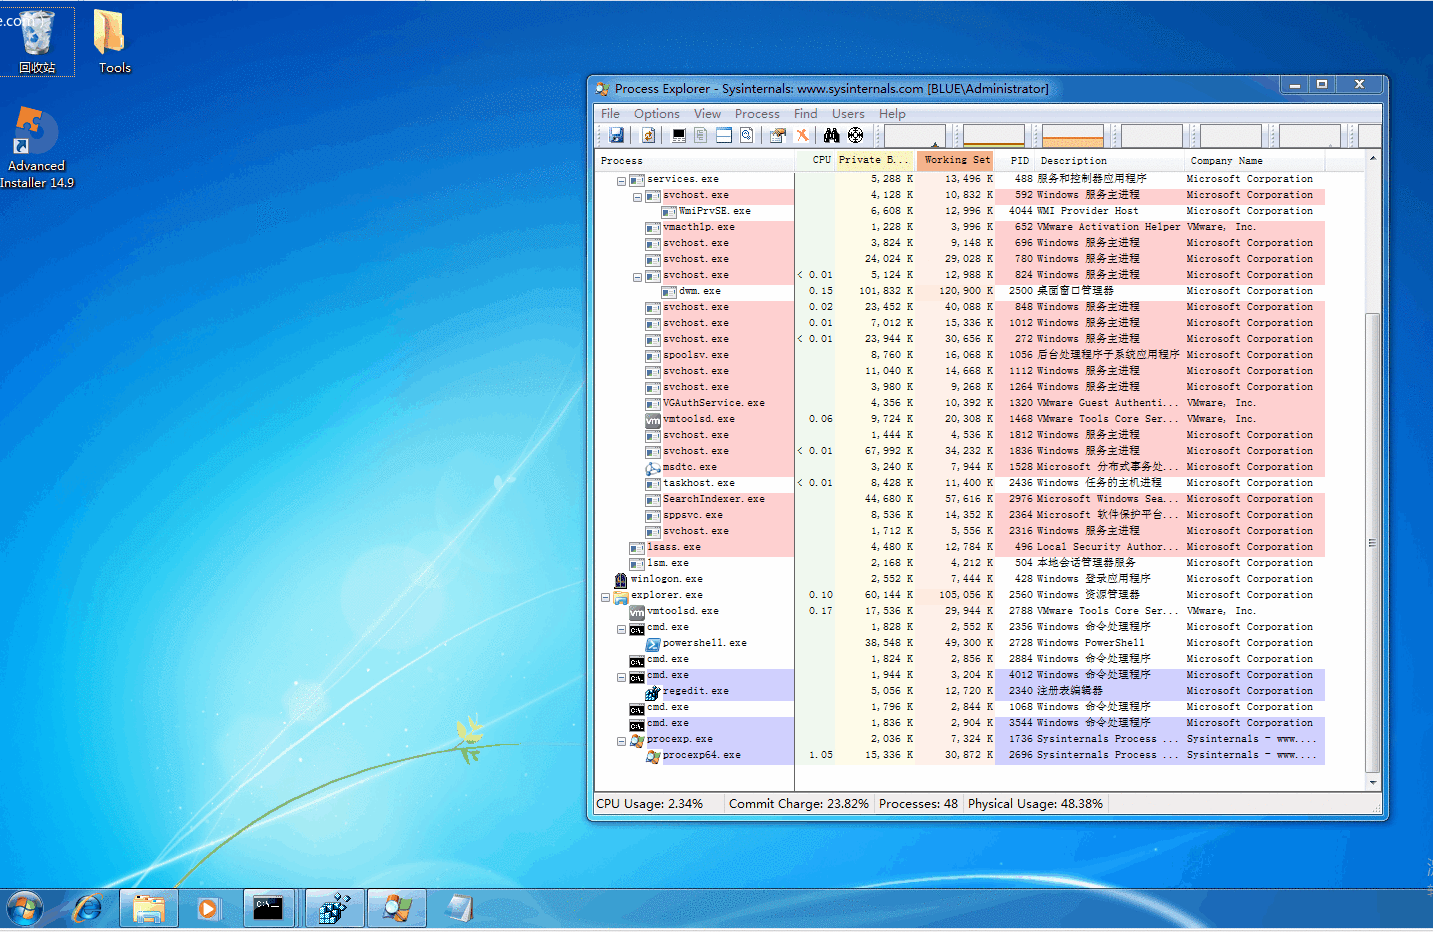Screen dimensions: 1433x932
Task: Sort by the Working Set column header
Action: (x=955, y=160)
